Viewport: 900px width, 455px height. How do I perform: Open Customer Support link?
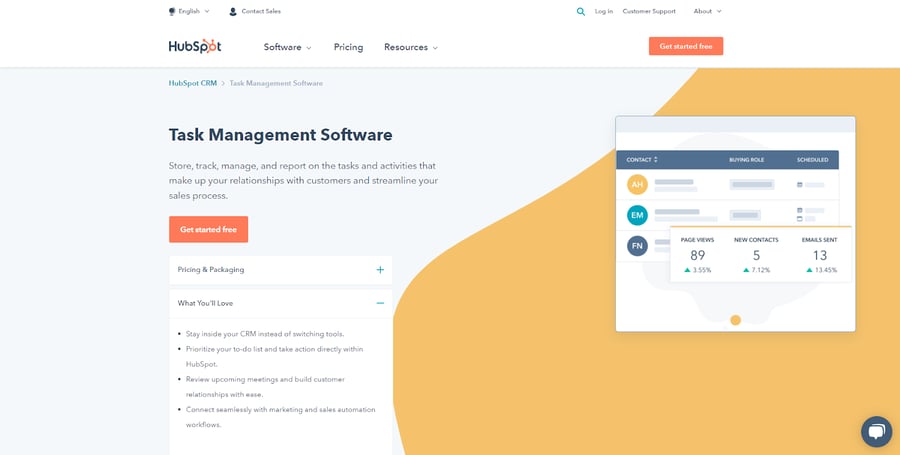pos(649,11)
